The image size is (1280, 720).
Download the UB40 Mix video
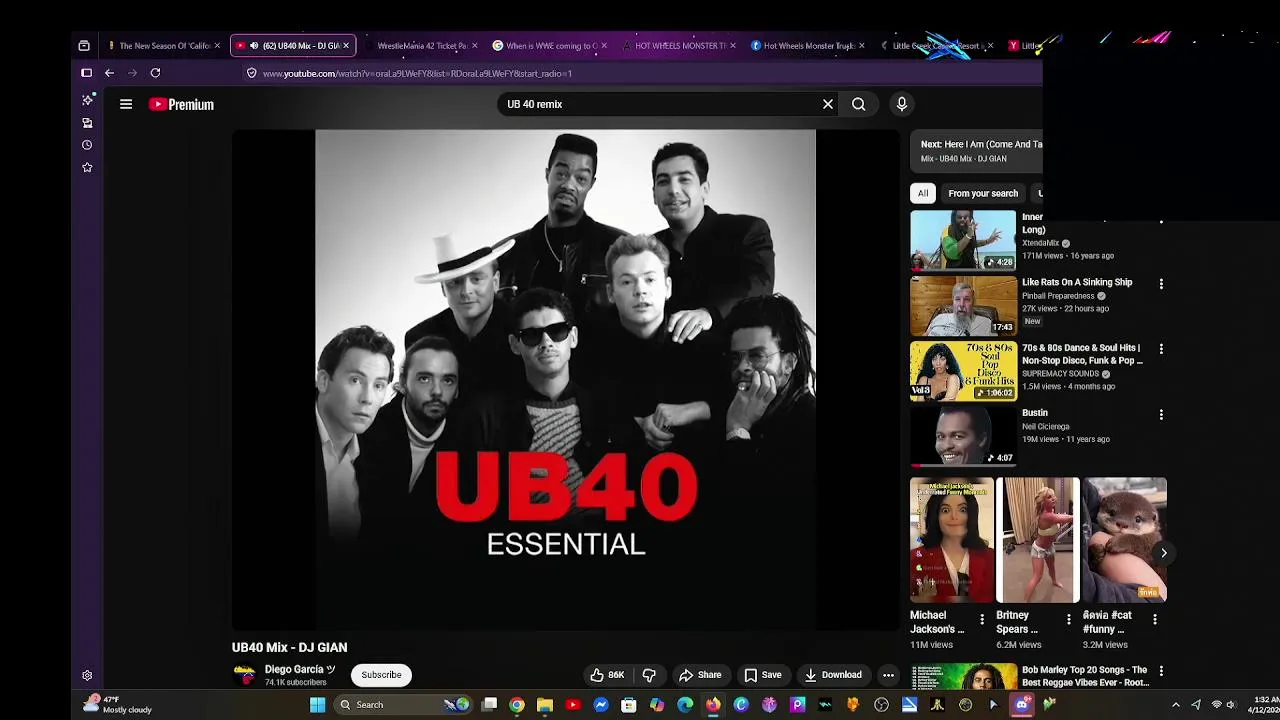833,675
